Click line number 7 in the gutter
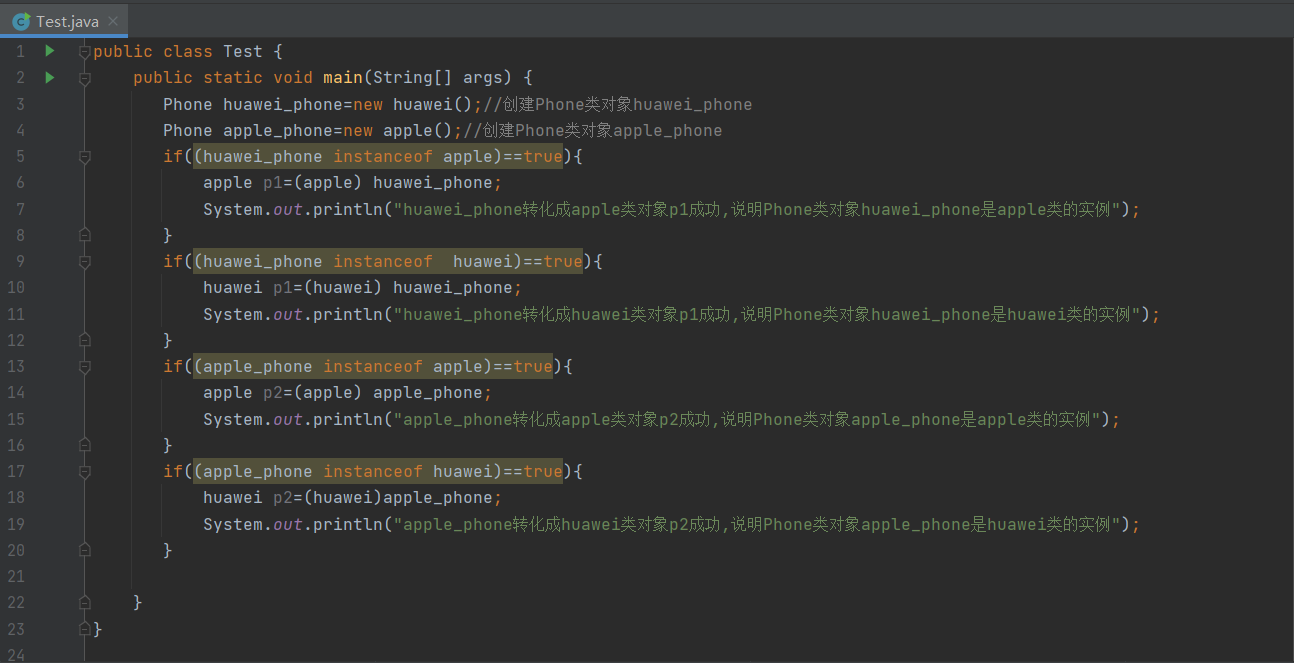Screen dimensions: 1294x663 [x=20, y=209]
